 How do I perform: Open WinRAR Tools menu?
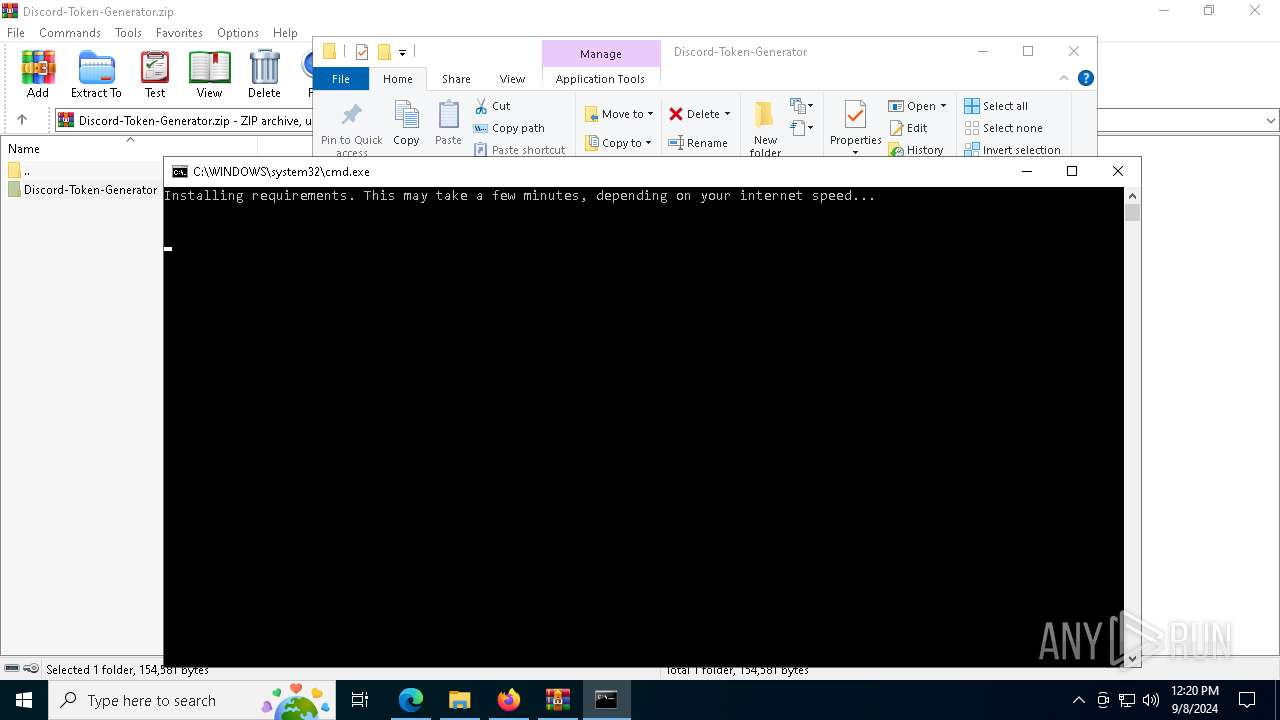tap(128, 33)
